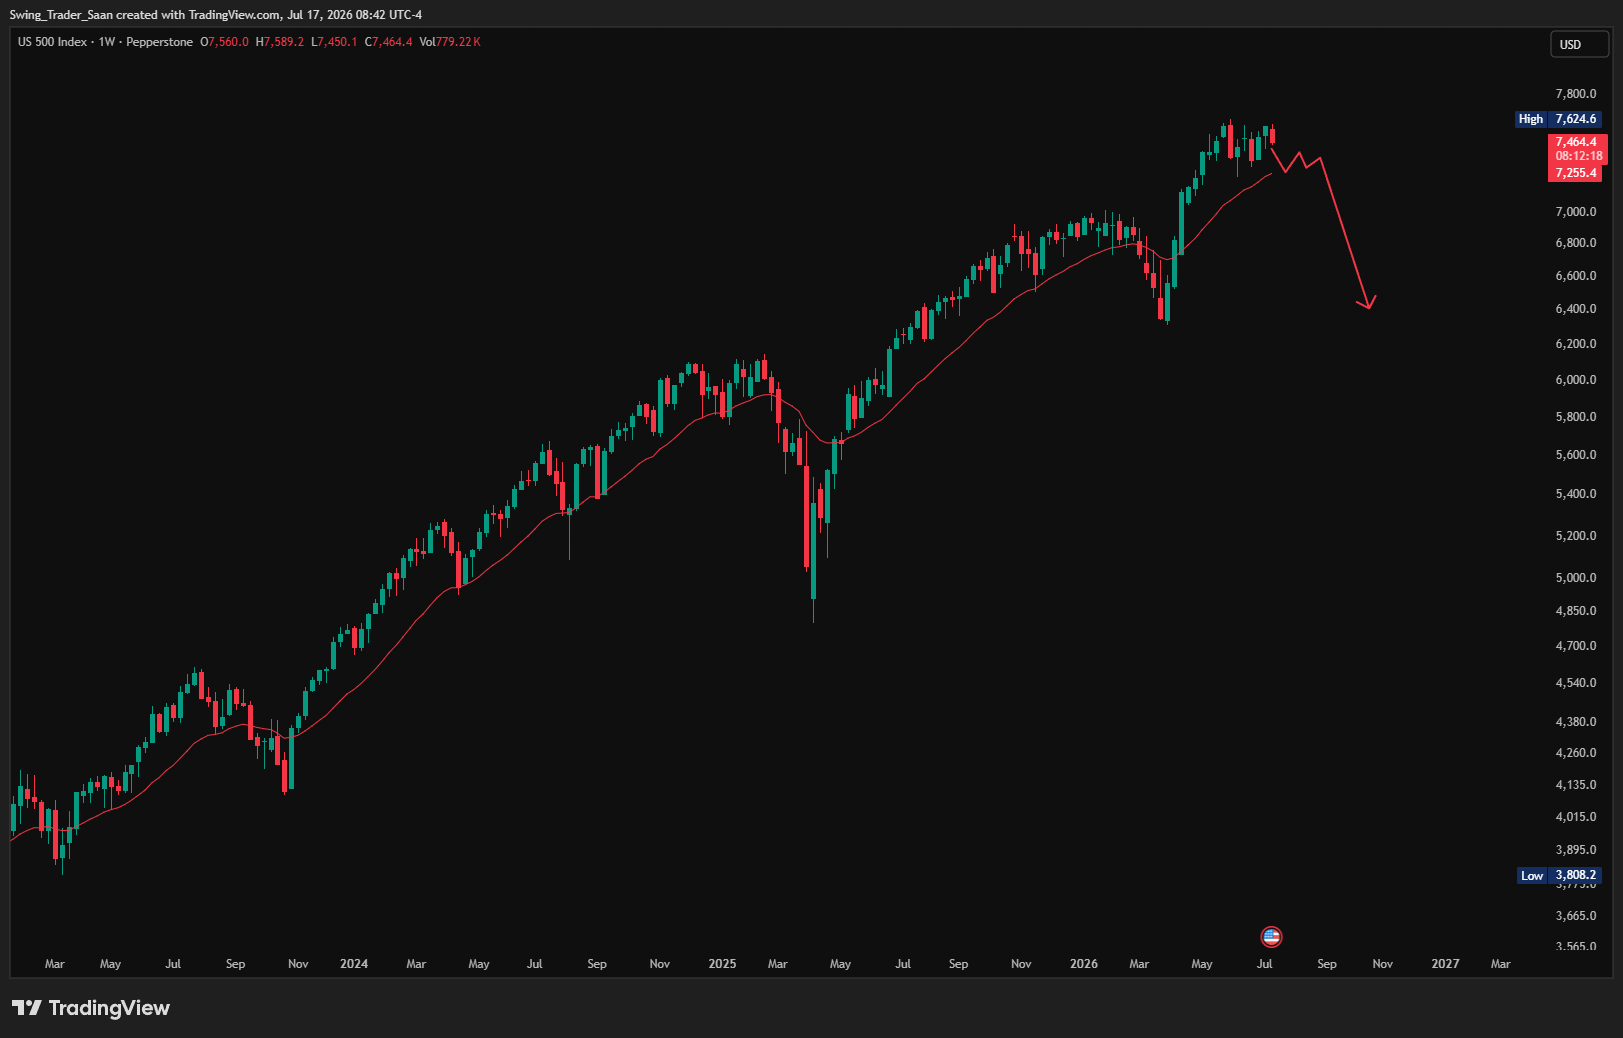1623x1038 pixels.
Task: Click the 4,380.0 price axis label
Action: click(x=1576, y=722)
